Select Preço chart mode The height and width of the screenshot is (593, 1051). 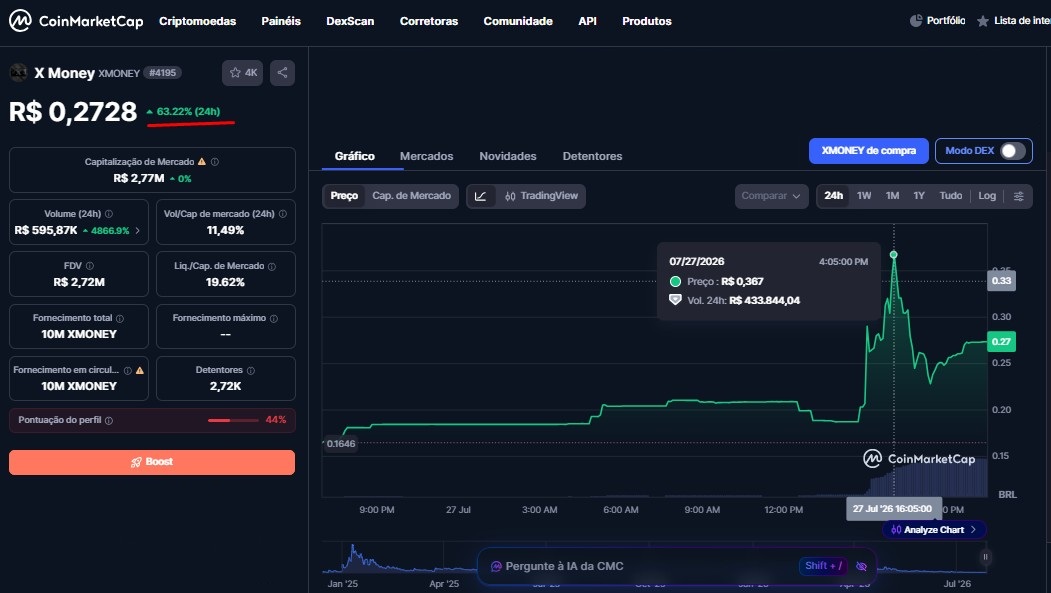pos(344,196)
